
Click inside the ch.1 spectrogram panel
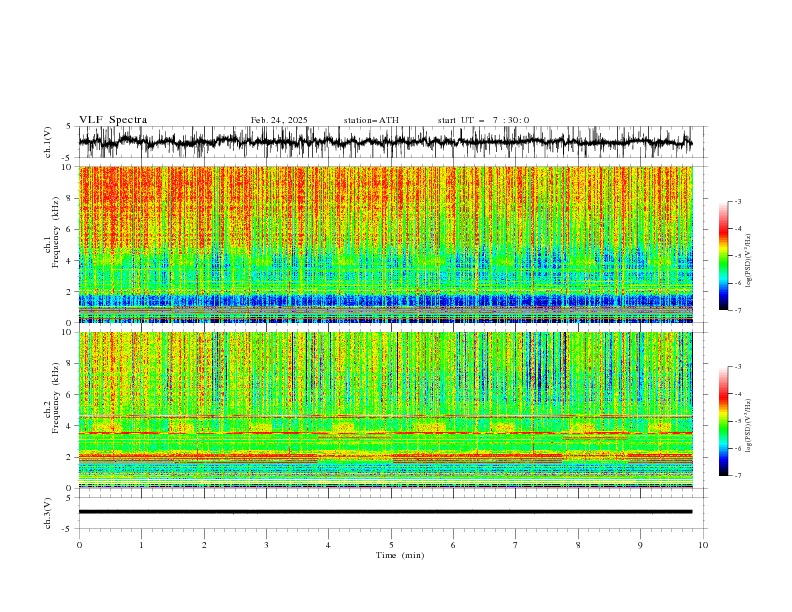385,244
